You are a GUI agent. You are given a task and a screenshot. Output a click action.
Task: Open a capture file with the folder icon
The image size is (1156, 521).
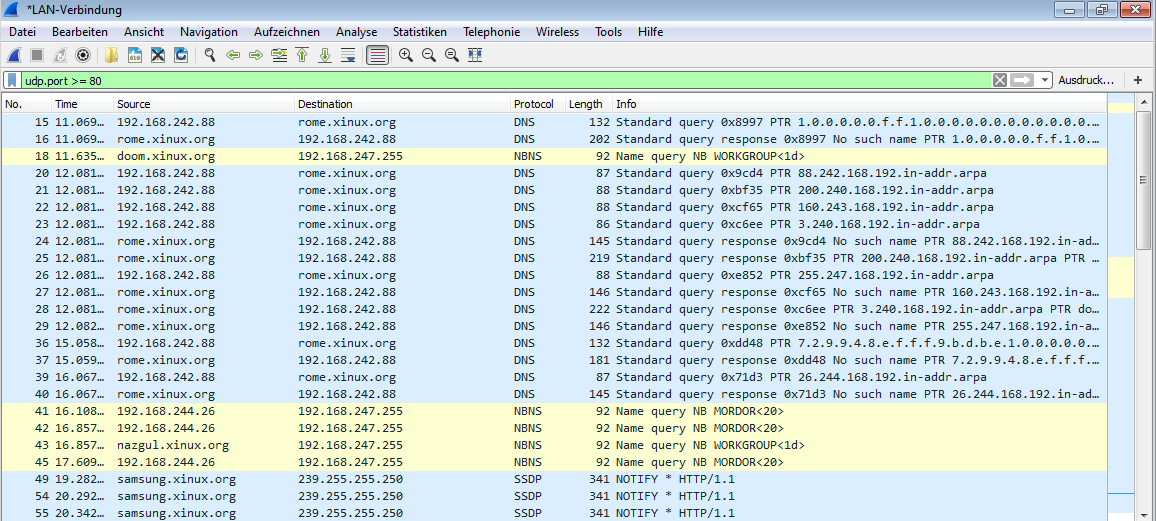(x=111, y=55)
